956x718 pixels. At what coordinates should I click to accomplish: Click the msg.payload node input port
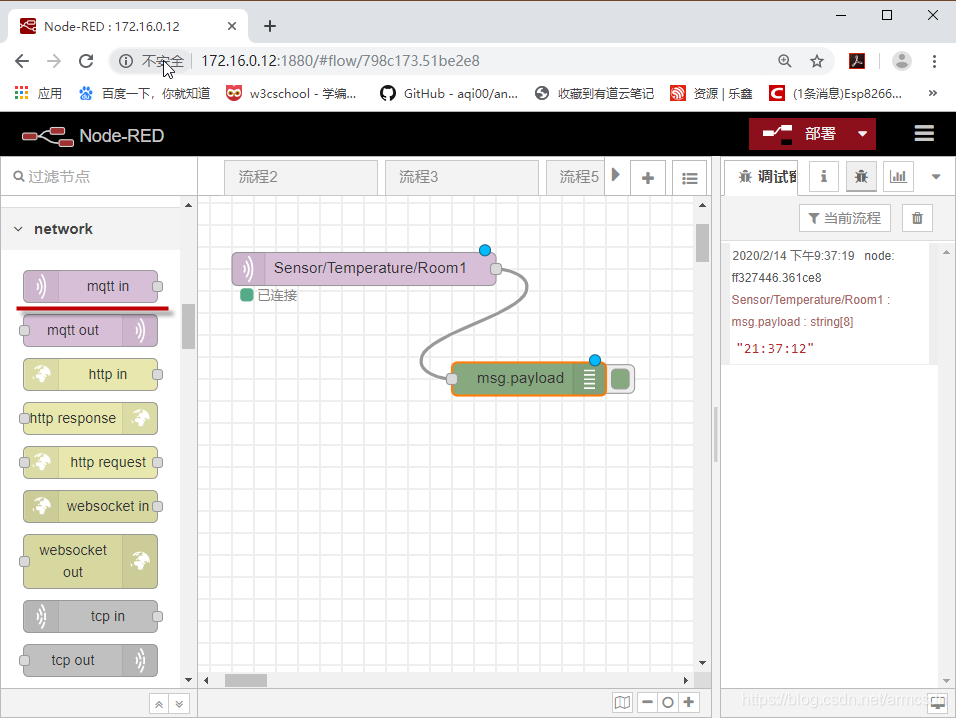click(x=452, y=379)
